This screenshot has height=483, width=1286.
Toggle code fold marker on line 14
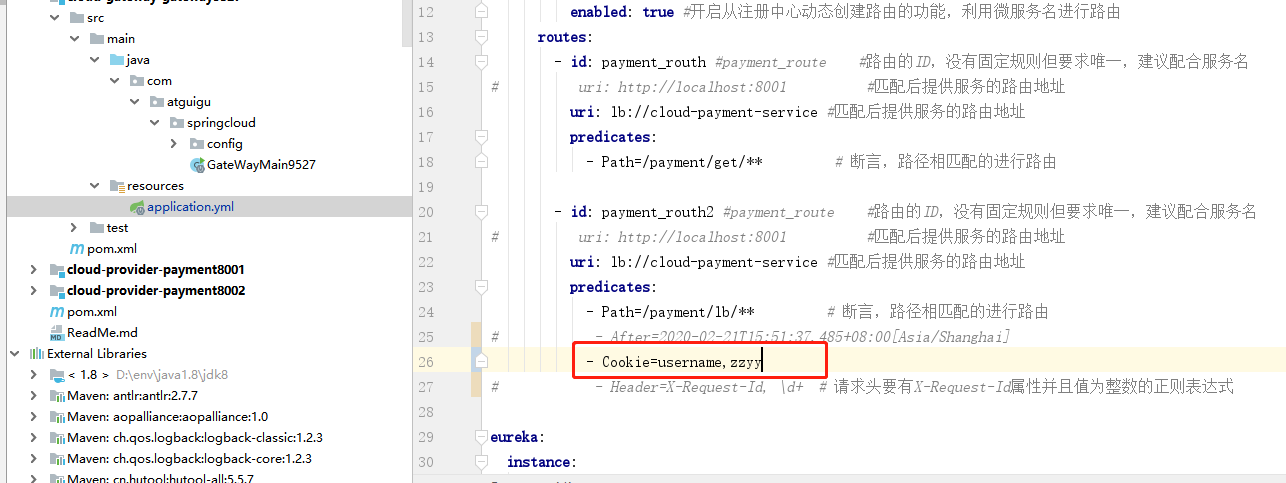481,62
